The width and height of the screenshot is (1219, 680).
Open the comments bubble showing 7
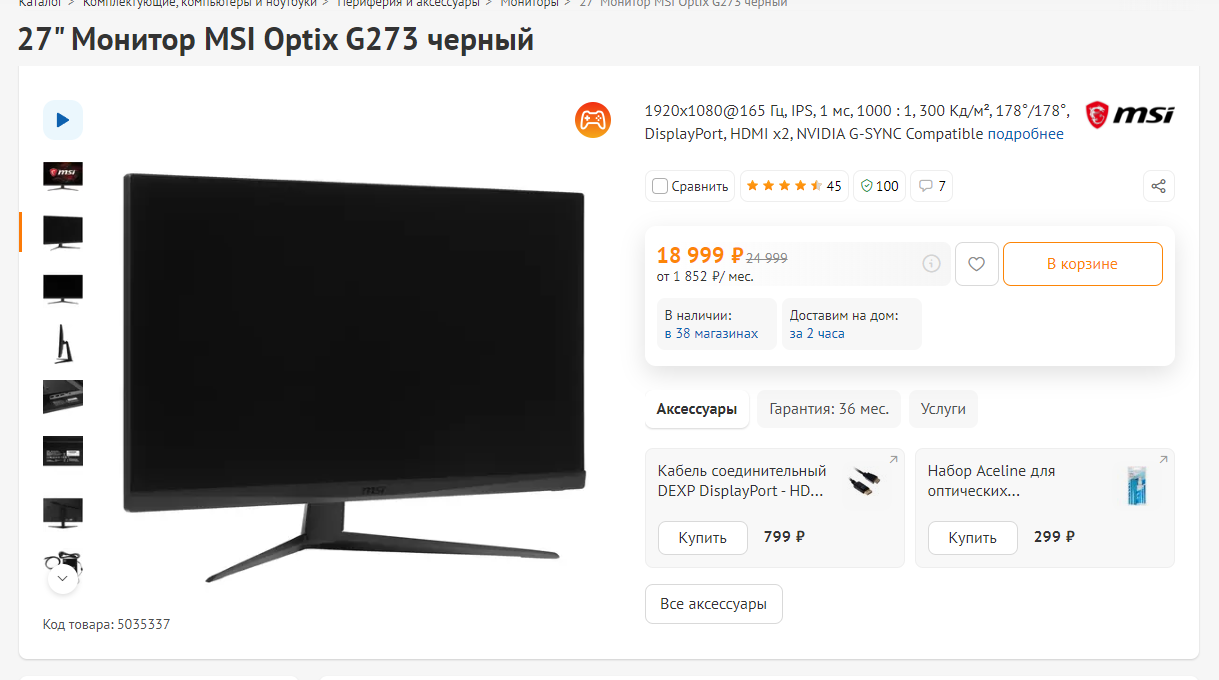point(931,186)
